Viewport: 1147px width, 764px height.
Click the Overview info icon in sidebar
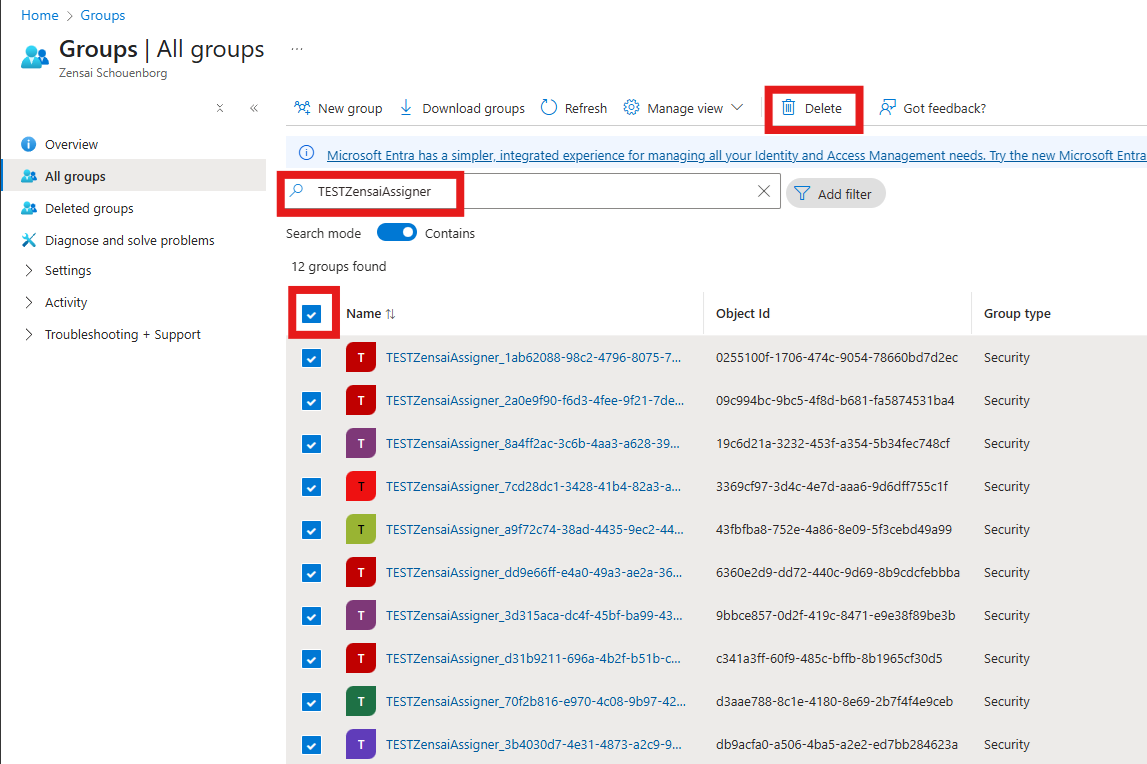click(x=29, y=144)
